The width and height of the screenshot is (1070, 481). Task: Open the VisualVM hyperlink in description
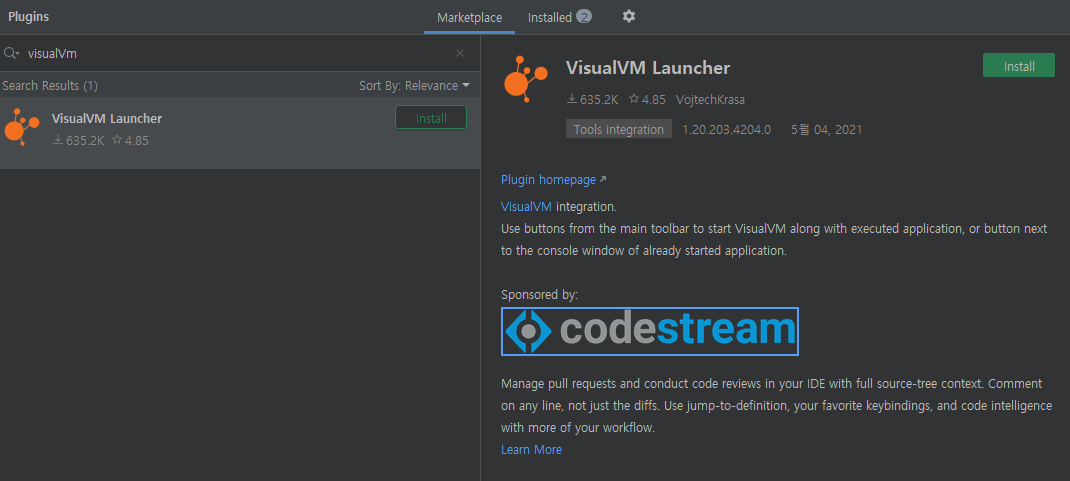(526, 206)
